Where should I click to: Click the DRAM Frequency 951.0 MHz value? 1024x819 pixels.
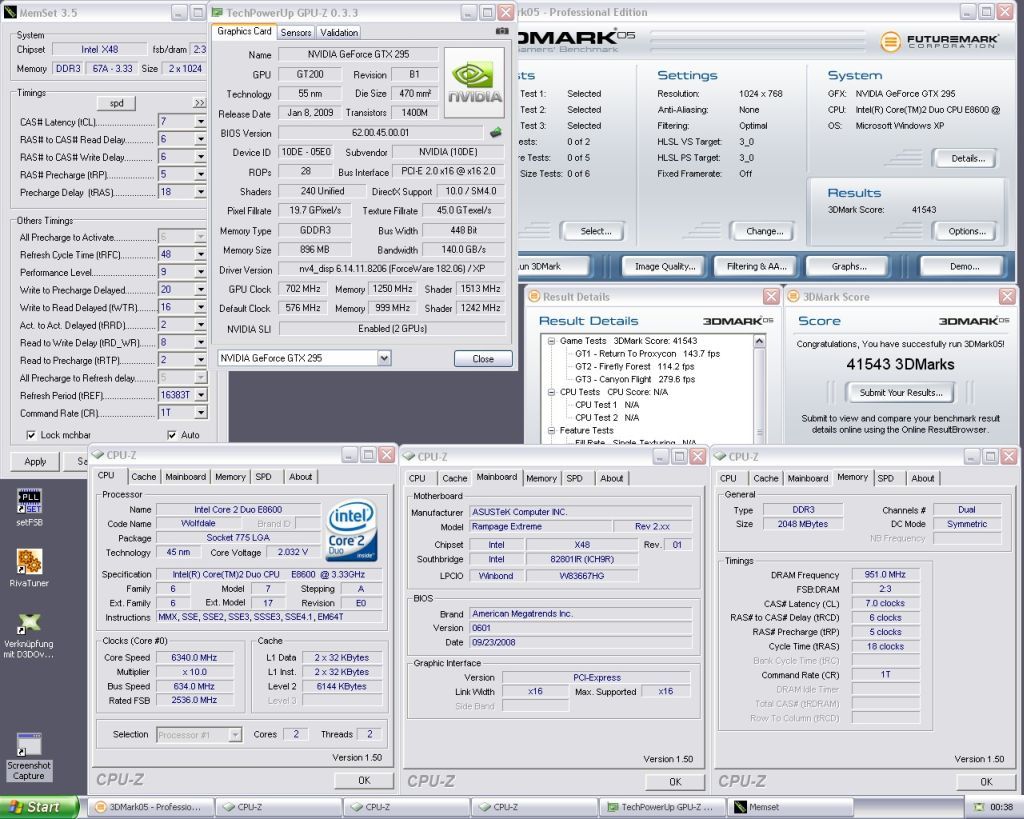885,575
